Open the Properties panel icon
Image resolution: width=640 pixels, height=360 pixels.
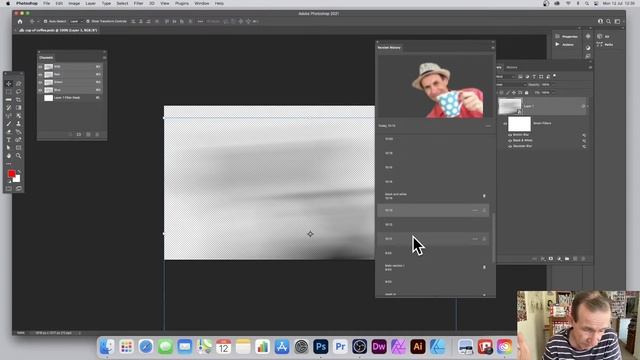click(558, 36)
